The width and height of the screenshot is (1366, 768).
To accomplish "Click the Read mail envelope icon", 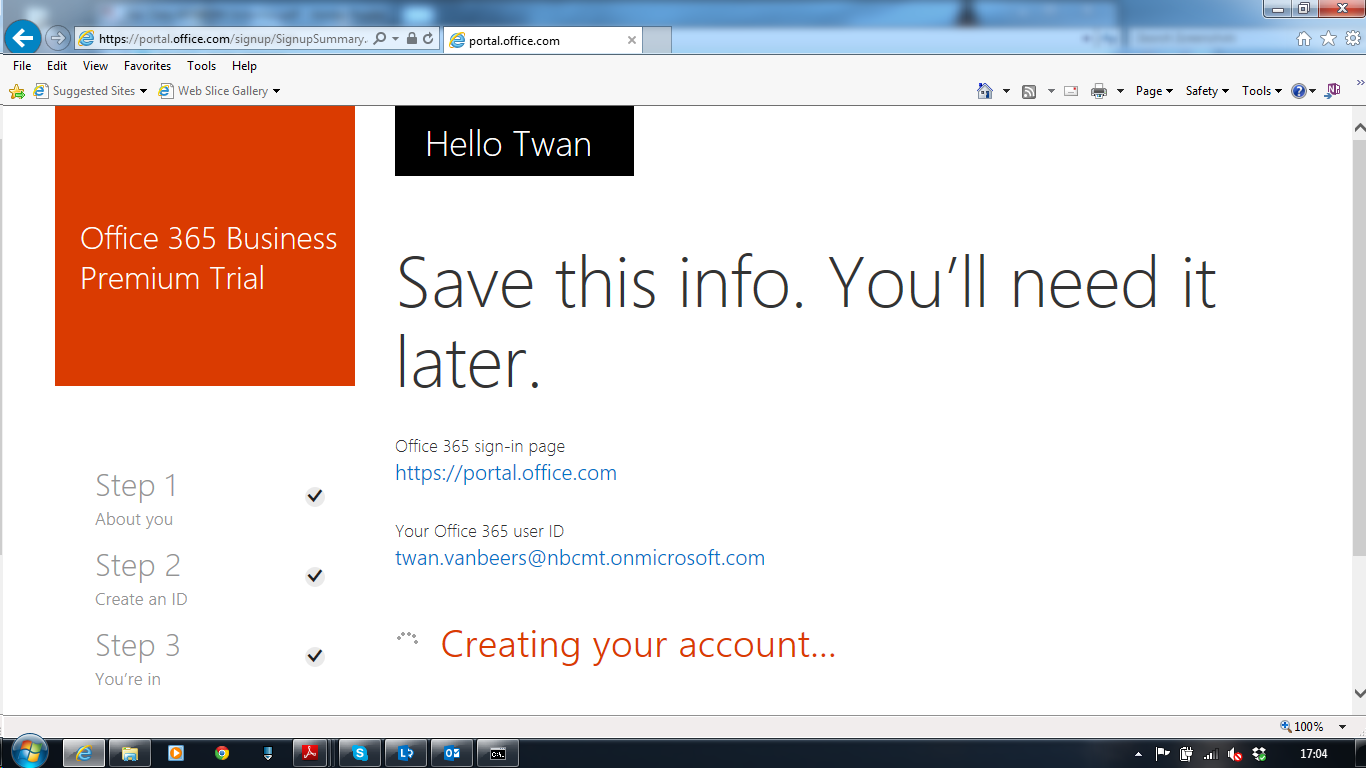I will pos(1071,91).
